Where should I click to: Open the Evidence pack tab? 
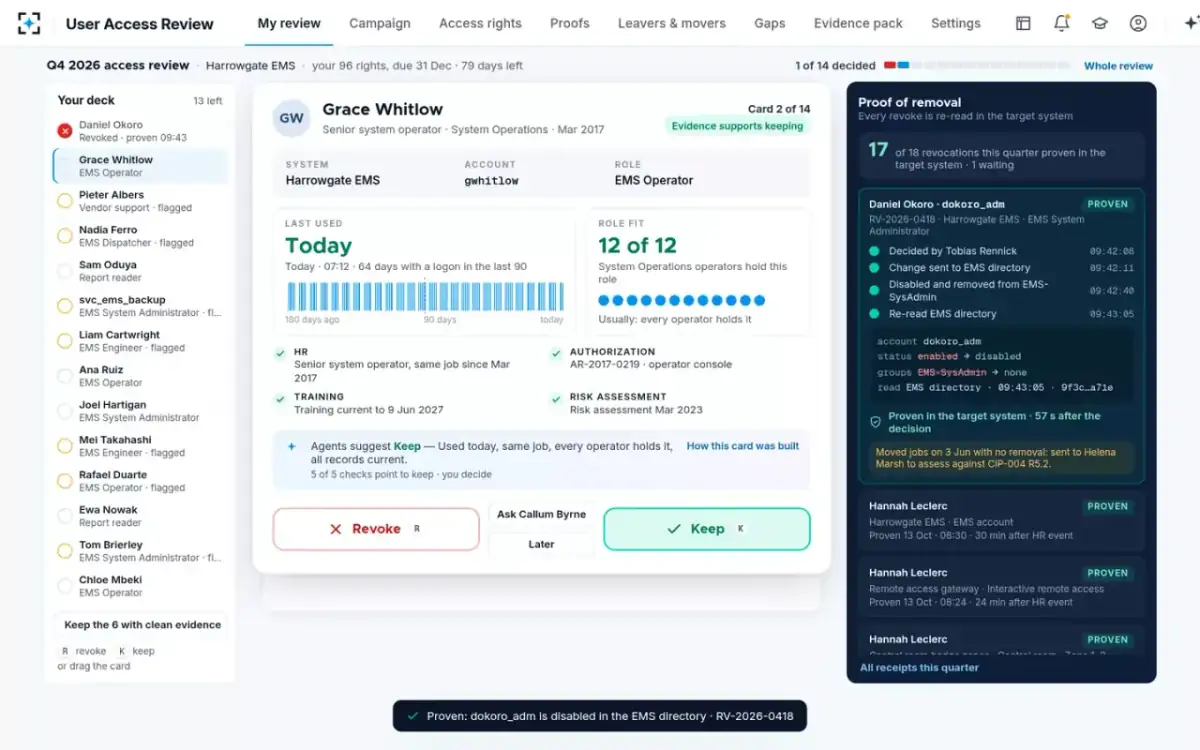[858, 23]
